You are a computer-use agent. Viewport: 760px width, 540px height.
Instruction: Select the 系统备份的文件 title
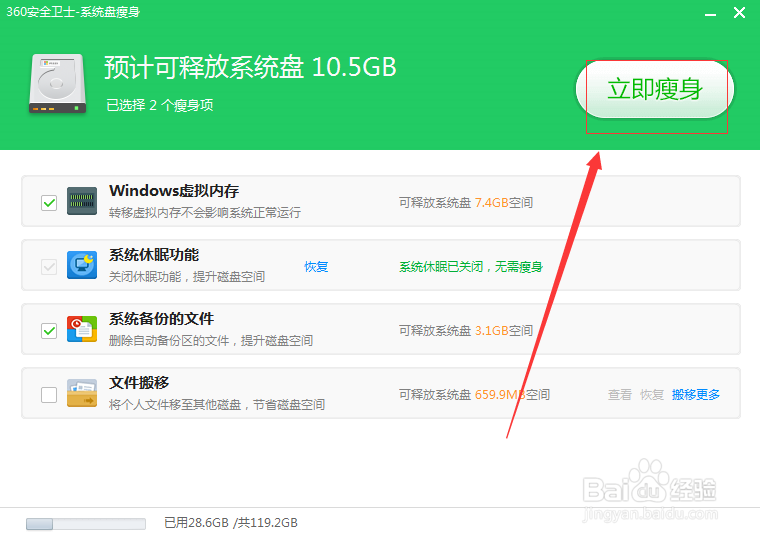[161, 318]
